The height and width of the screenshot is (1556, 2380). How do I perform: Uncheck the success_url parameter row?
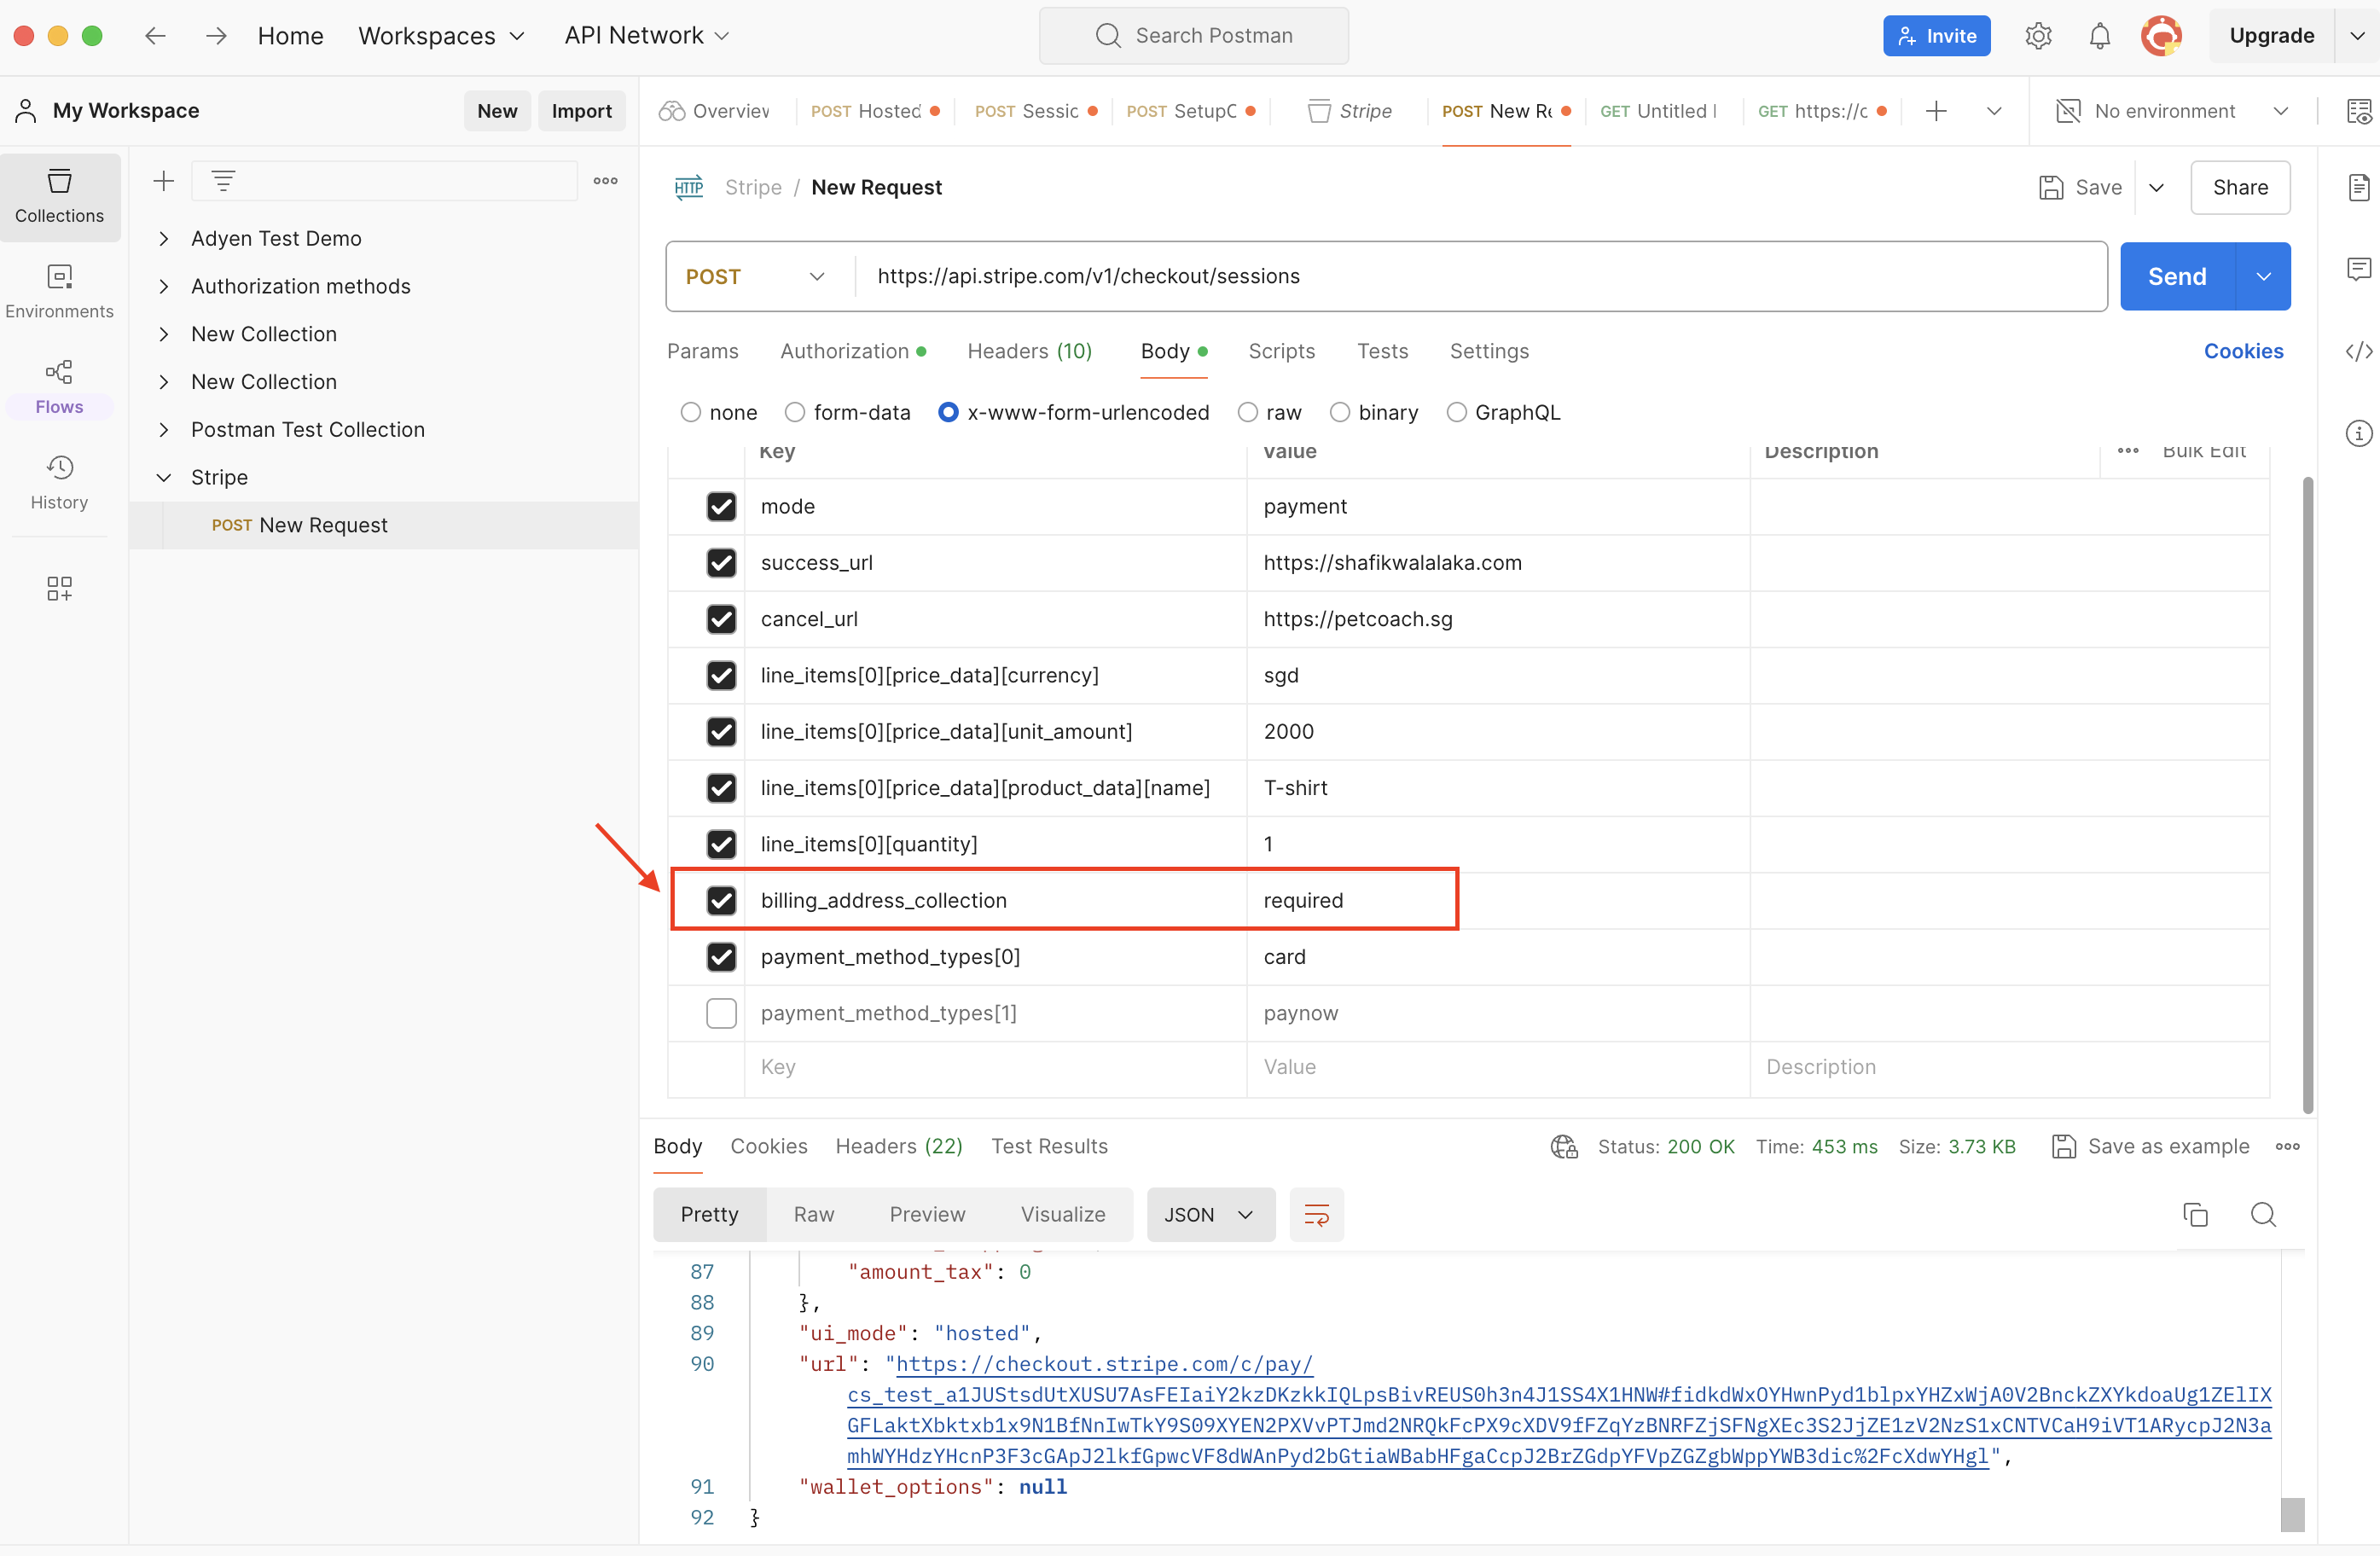click(x=720, y=563)
